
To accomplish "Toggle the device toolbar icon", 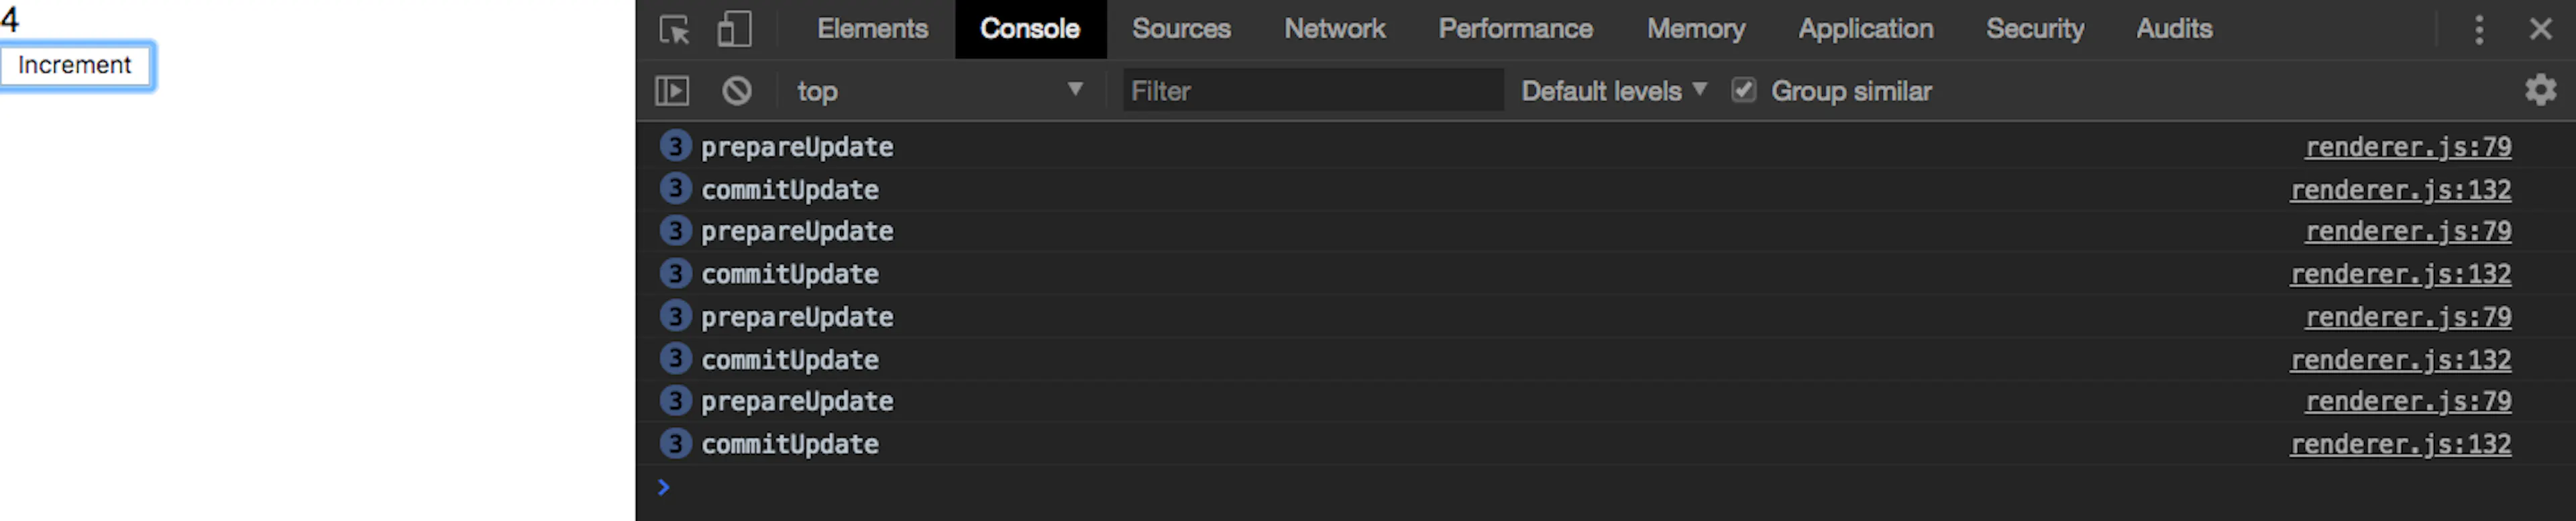I will (734, 29).
